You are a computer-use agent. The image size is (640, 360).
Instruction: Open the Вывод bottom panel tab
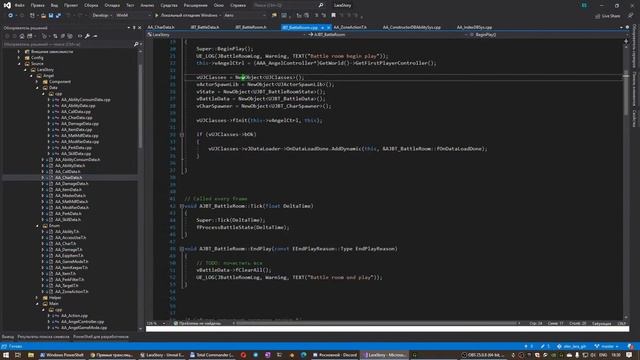(8, 337)
